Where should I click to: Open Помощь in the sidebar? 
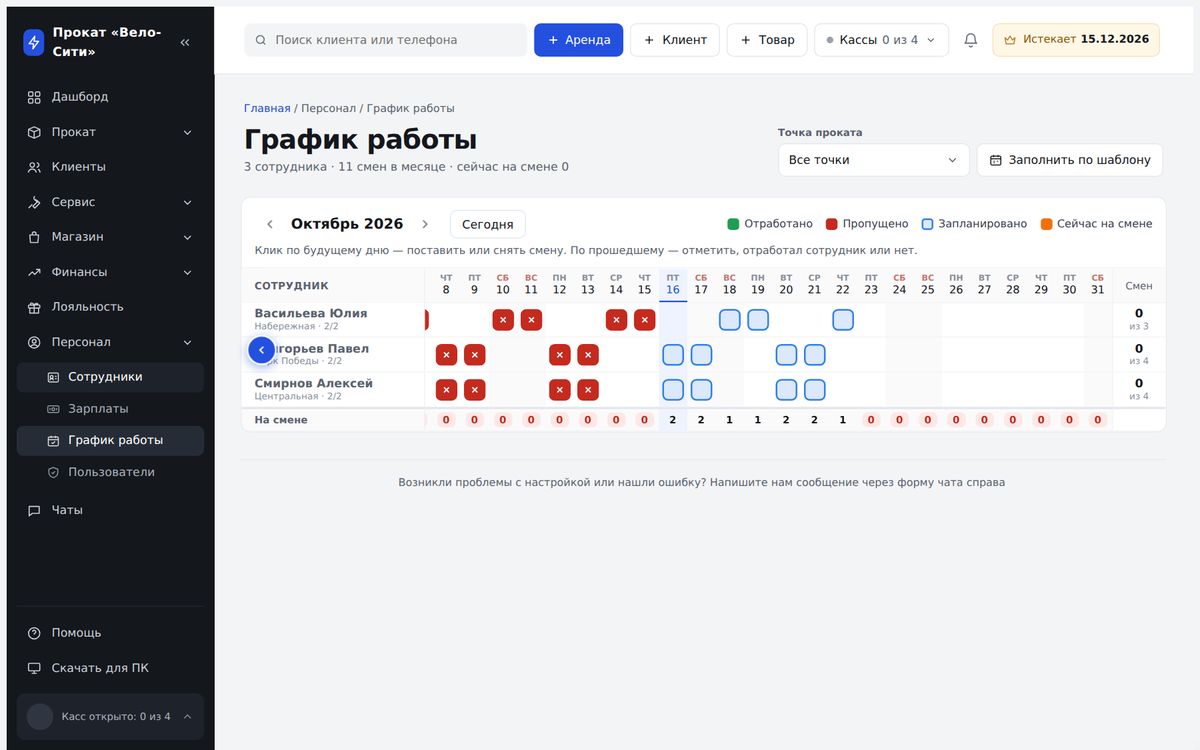click(110, 633)
